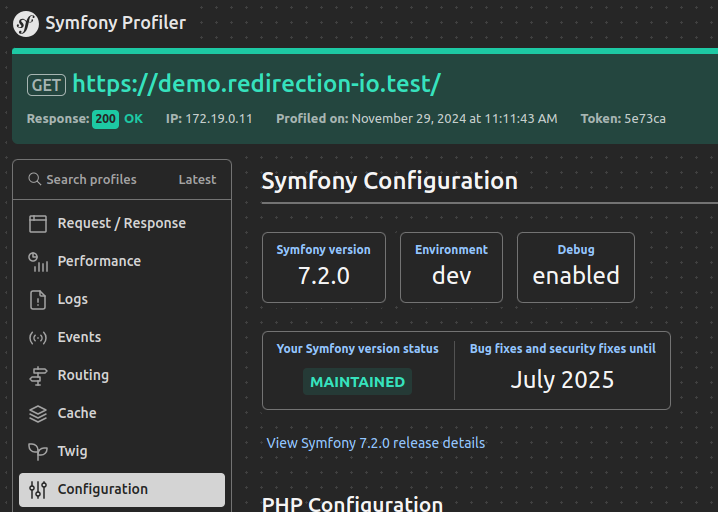The height and width of the screenshot is (512, 718).
Task: Open the Performance panel
Action: coord(122,261)
